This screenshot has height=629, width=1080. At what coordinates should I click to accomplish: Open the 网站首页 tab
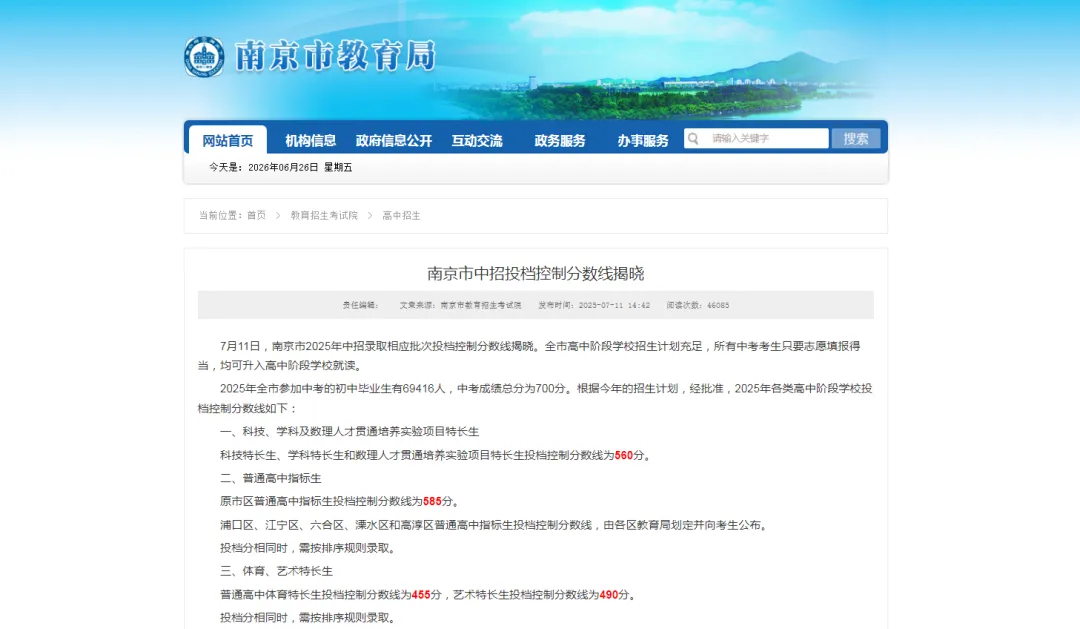(x=227, y=141)
